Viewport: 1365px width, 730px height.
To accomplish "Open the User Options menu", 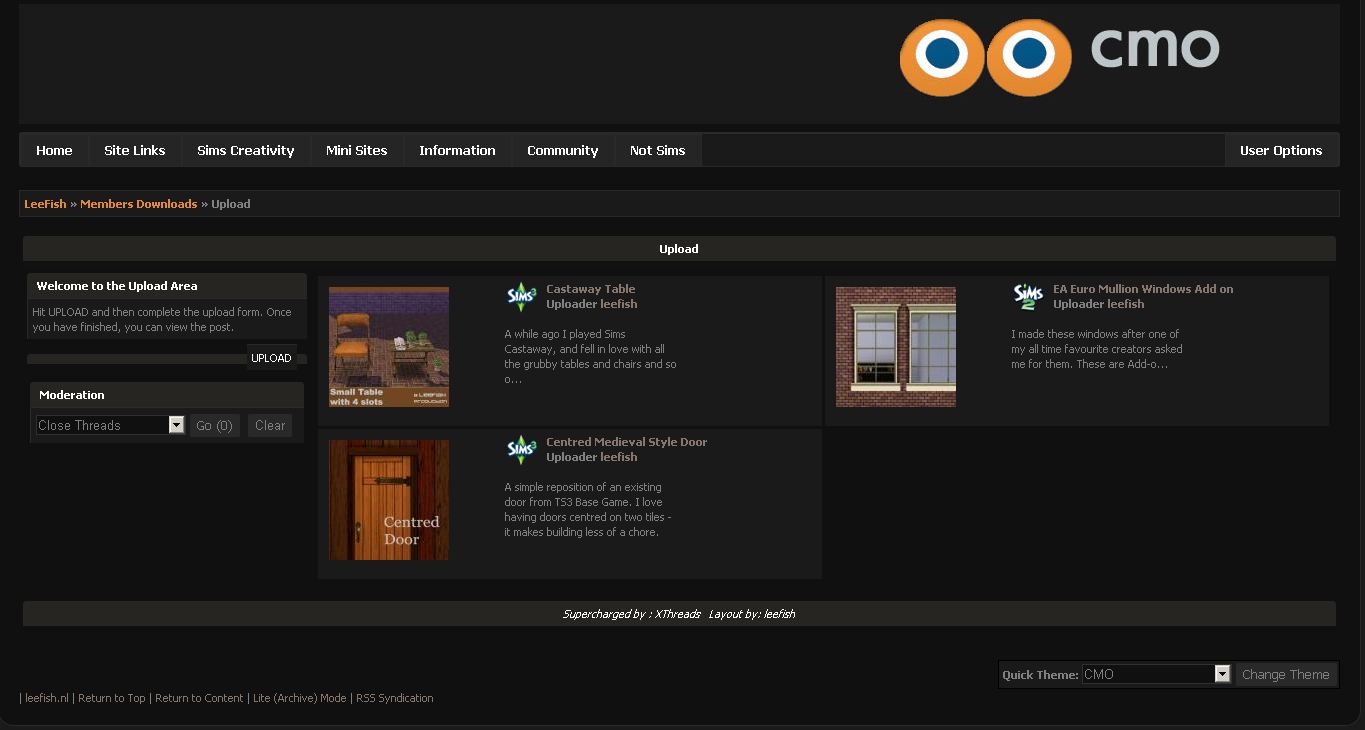I will 1280,150.
